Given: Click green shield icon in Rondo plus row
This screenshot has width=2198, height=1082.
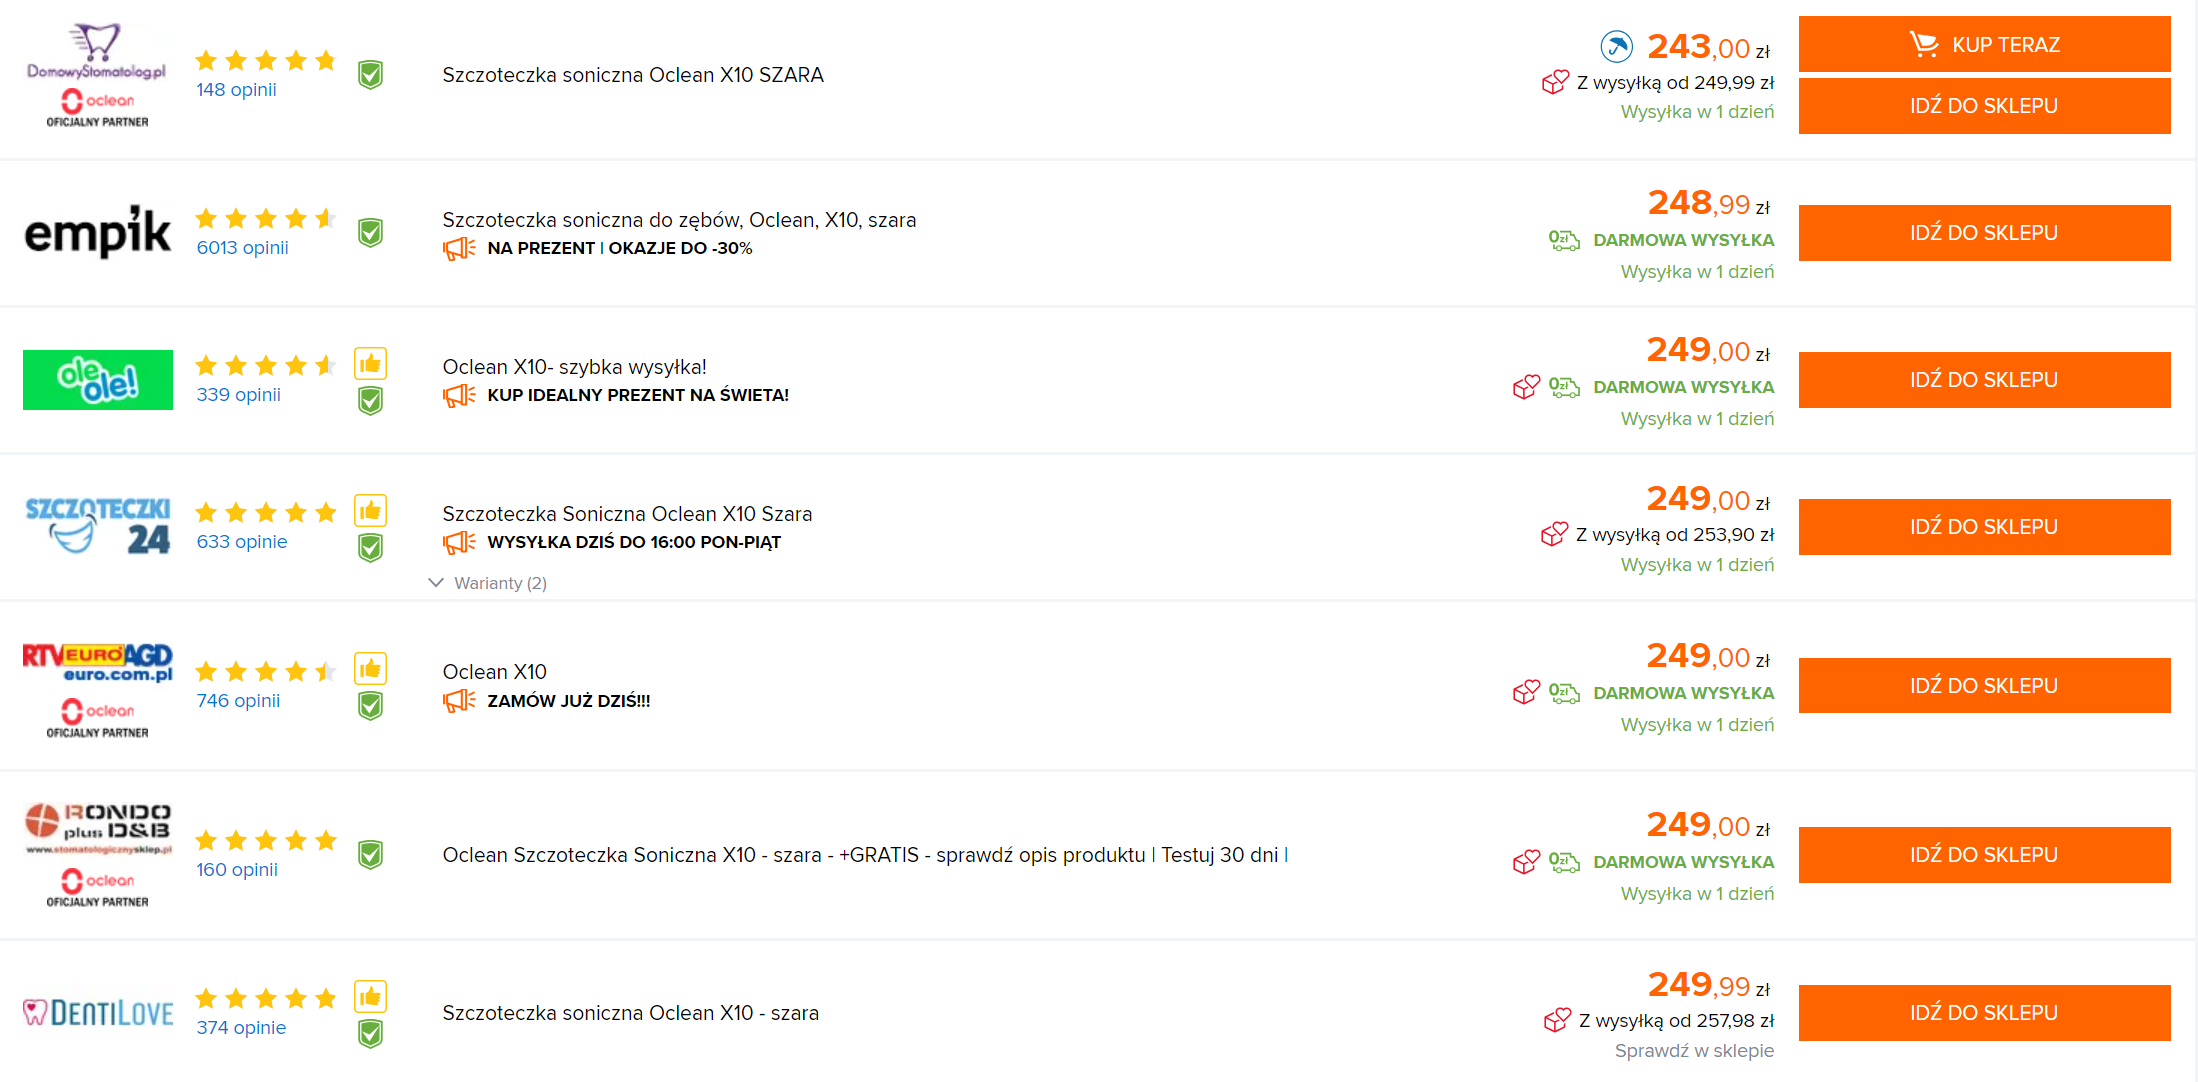Looking at the screenshot, I should pos(370,855).
